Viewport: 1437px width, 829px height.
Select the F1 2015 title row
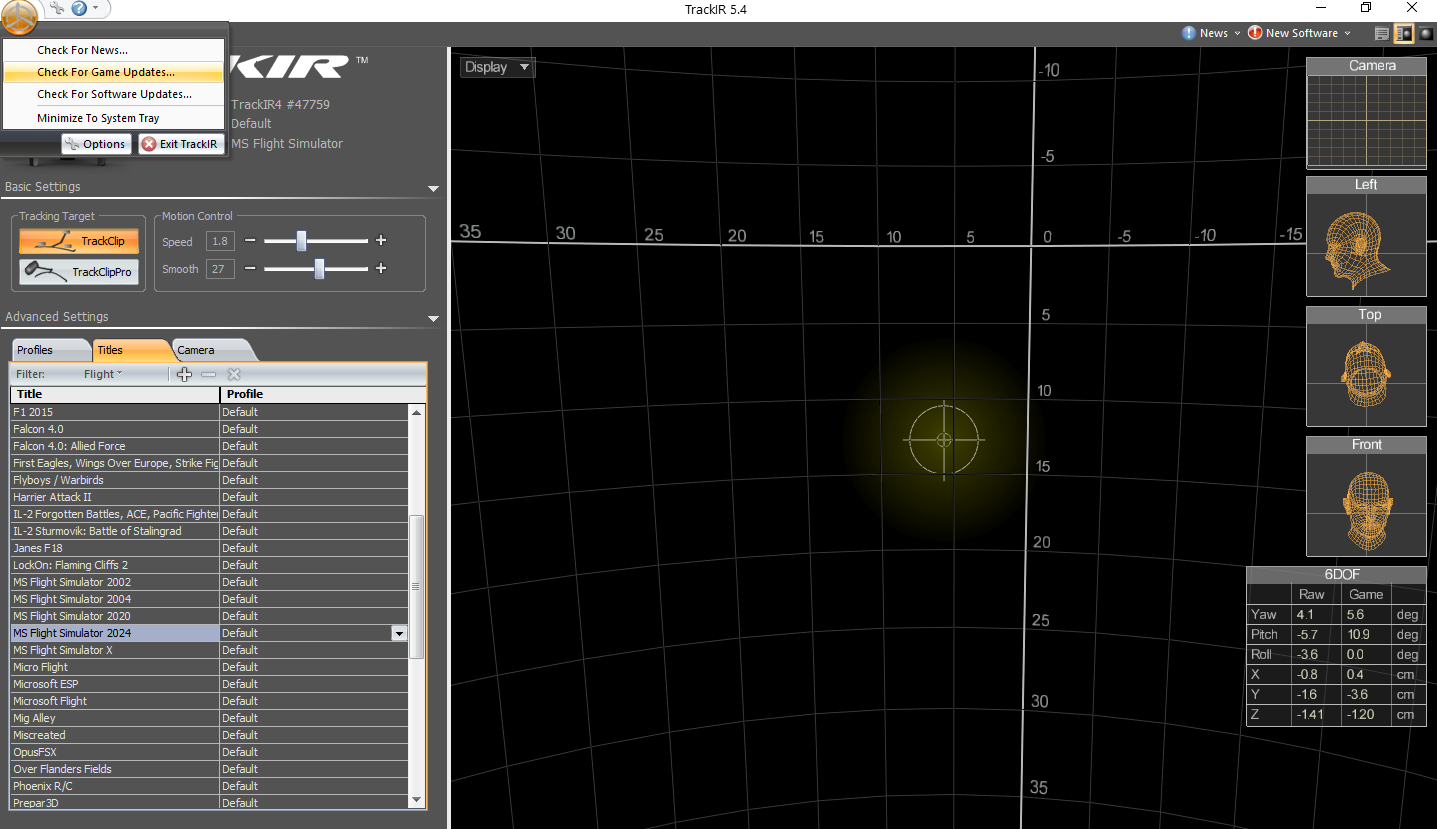209,412
